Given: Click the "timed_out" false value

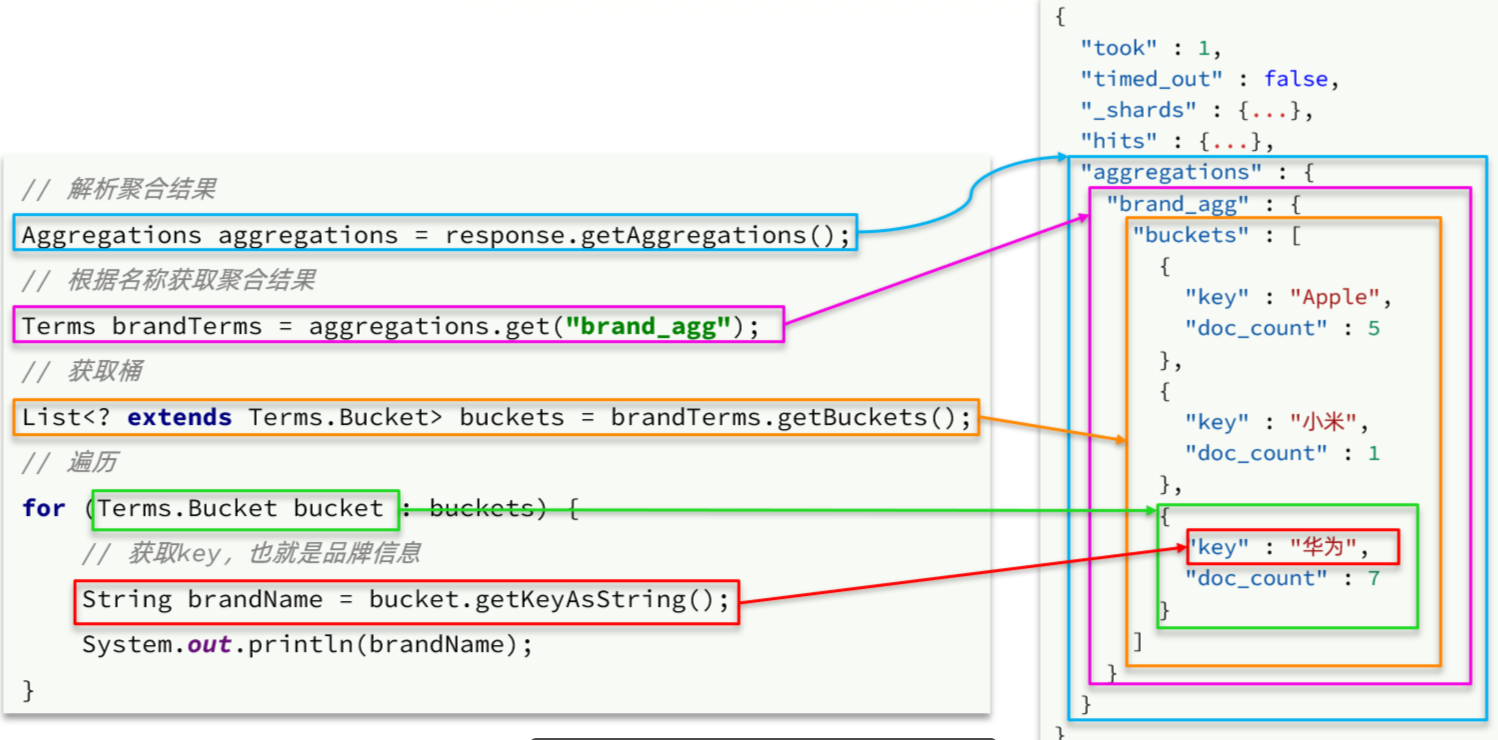Looking at the screenshot, I should tap(1295, 79).
